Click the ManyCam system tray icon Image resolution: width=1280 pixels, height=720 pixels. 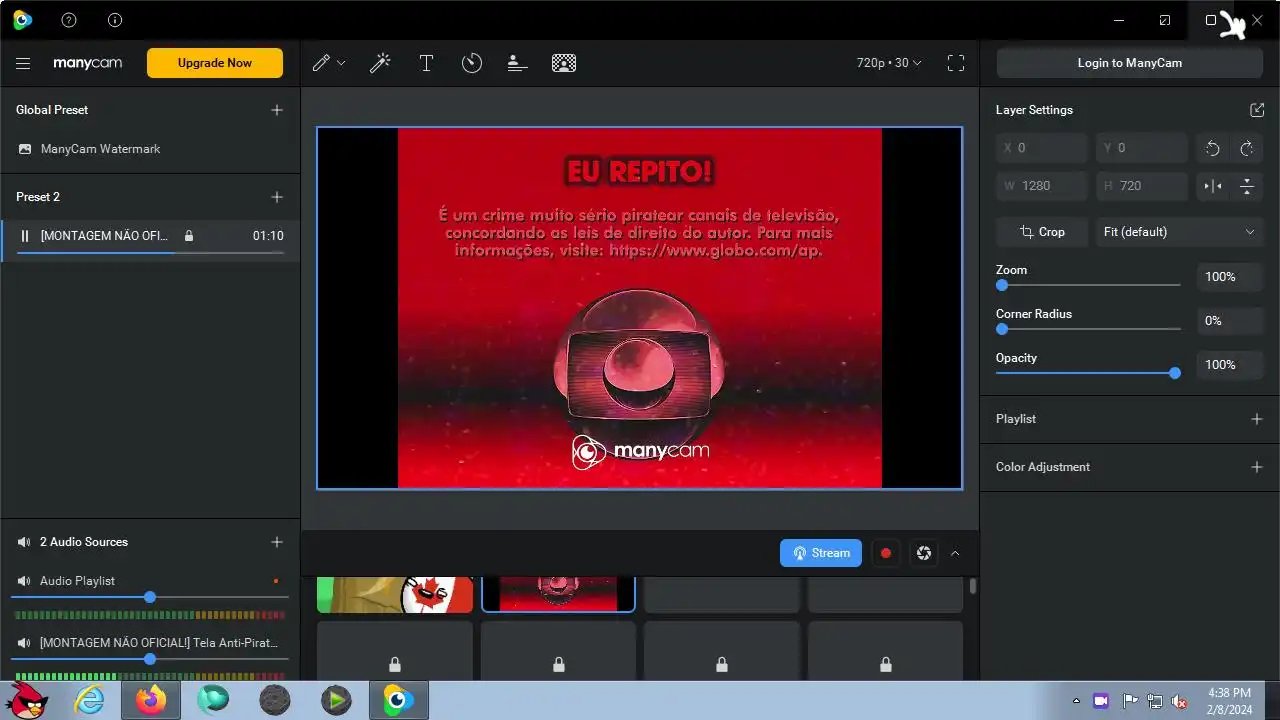point(1101,701)
